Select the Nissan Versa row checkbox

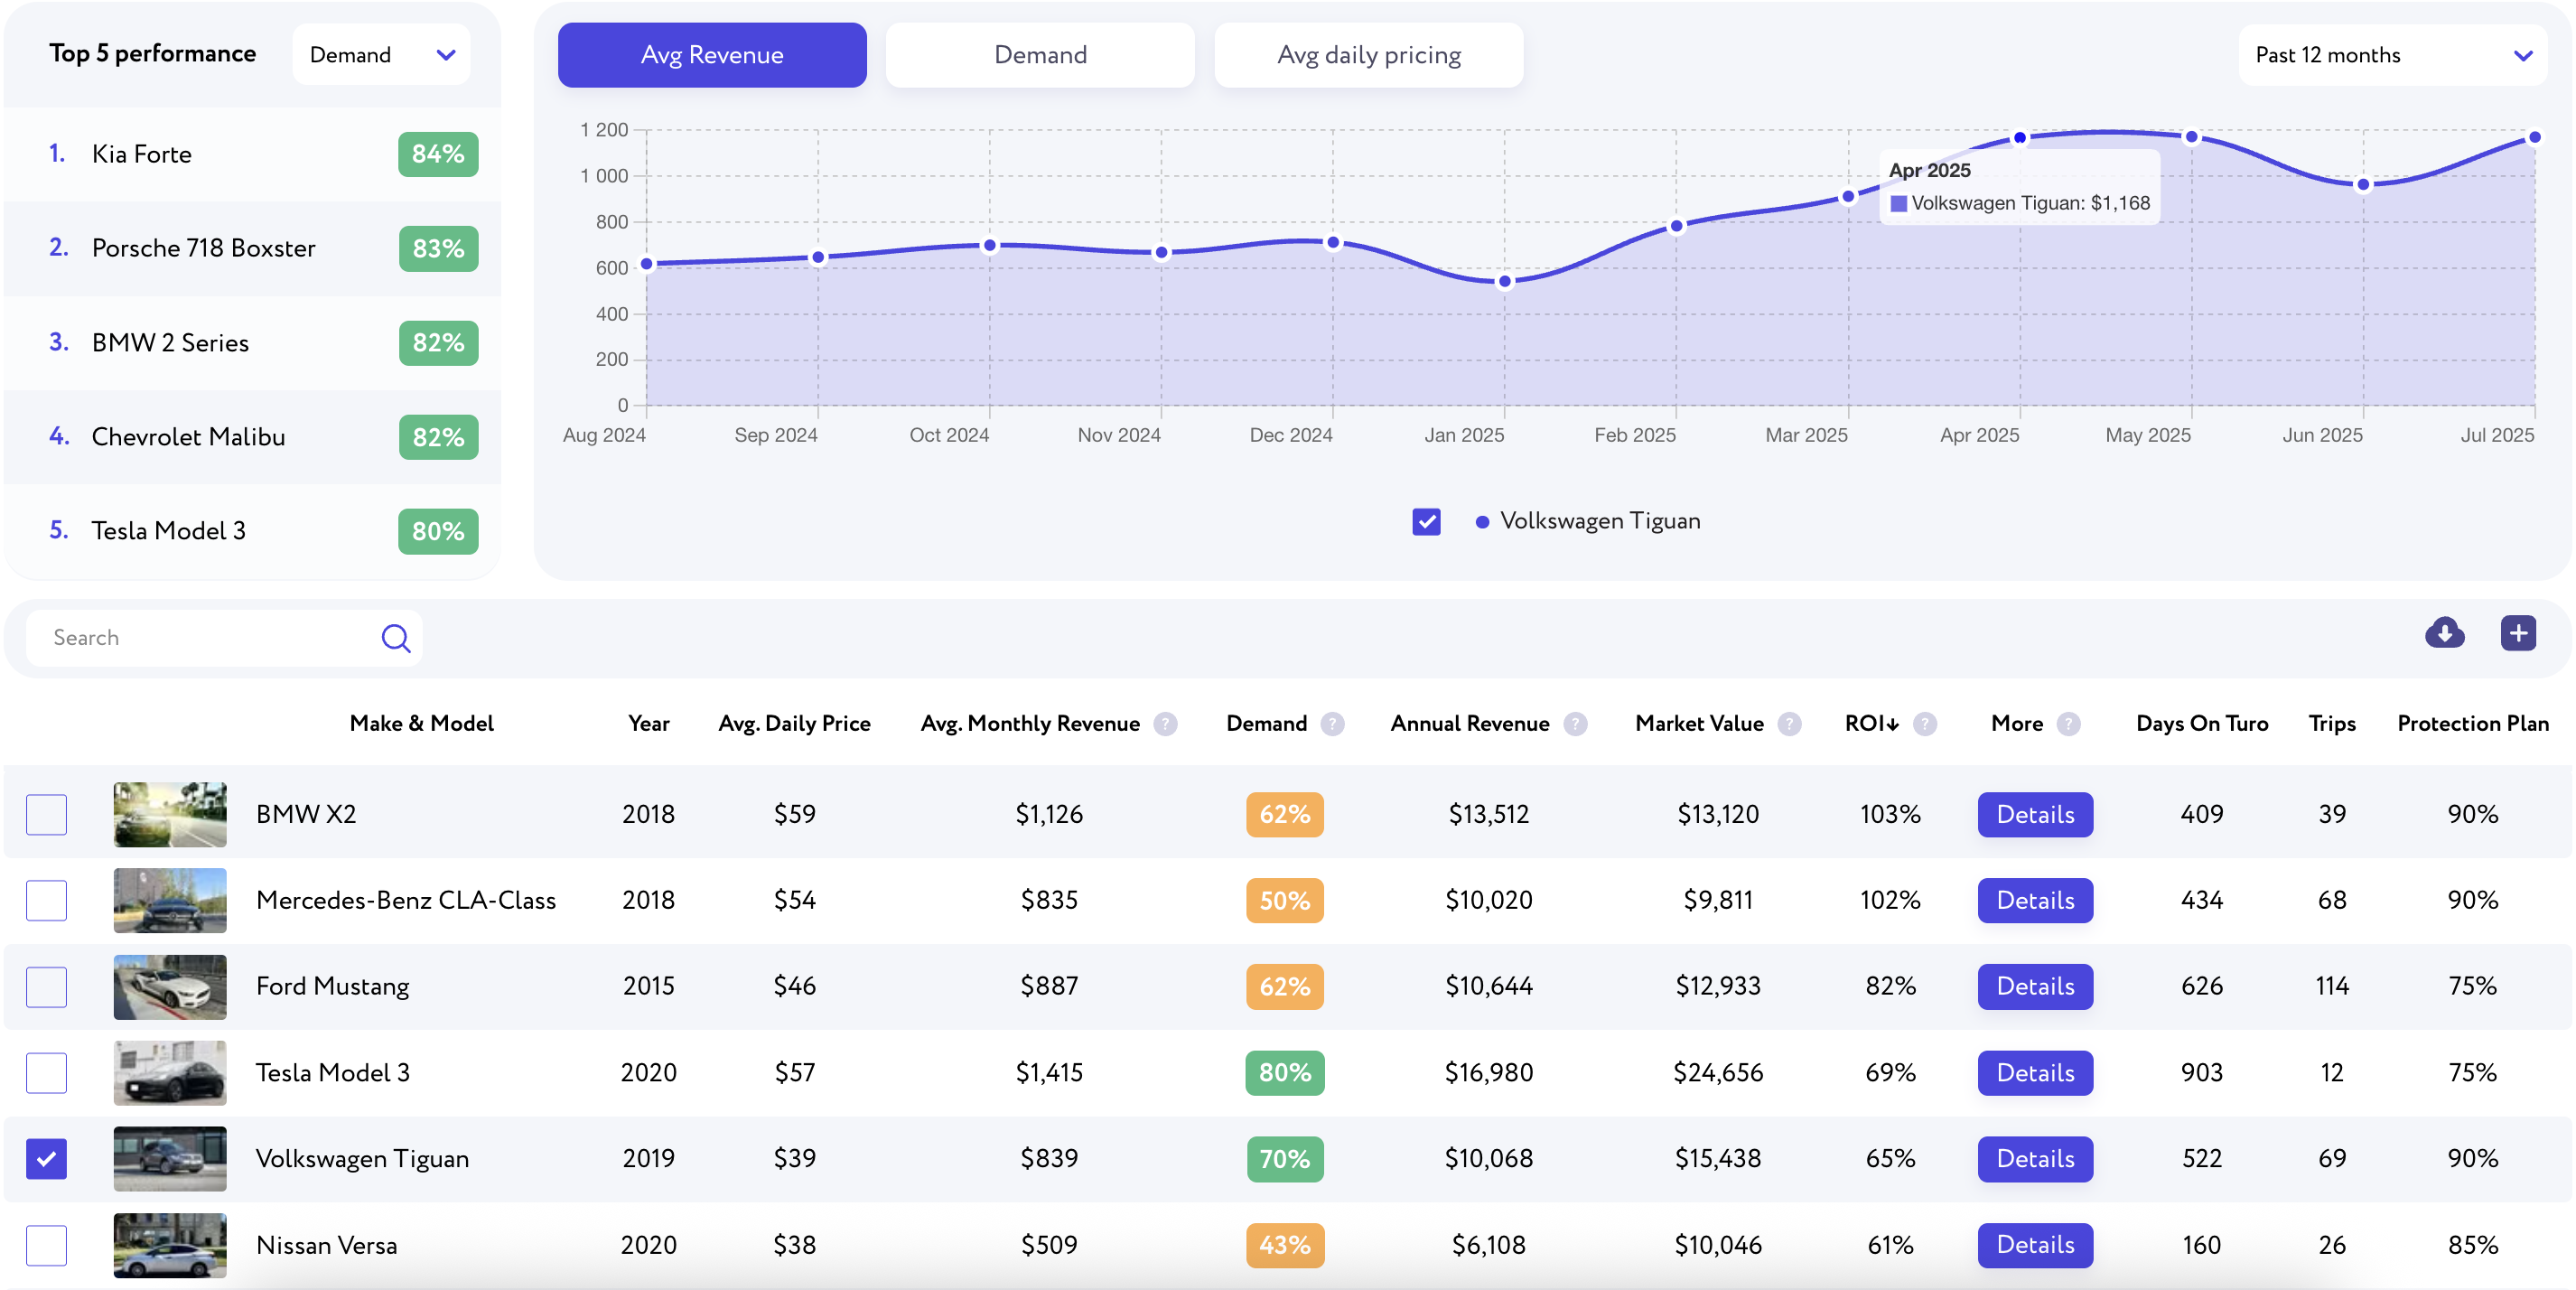pyautogui.click(x=46, y=1245)
